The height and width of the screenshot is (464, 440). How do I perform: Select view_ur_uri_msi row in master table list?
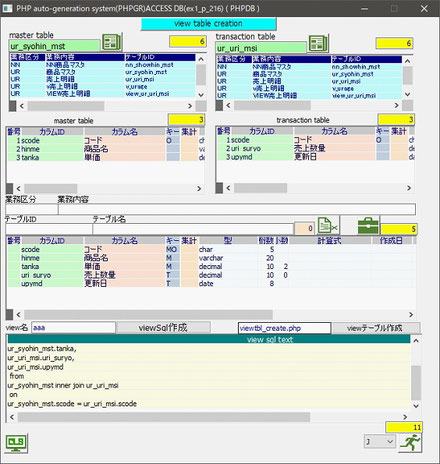point(103,94)
